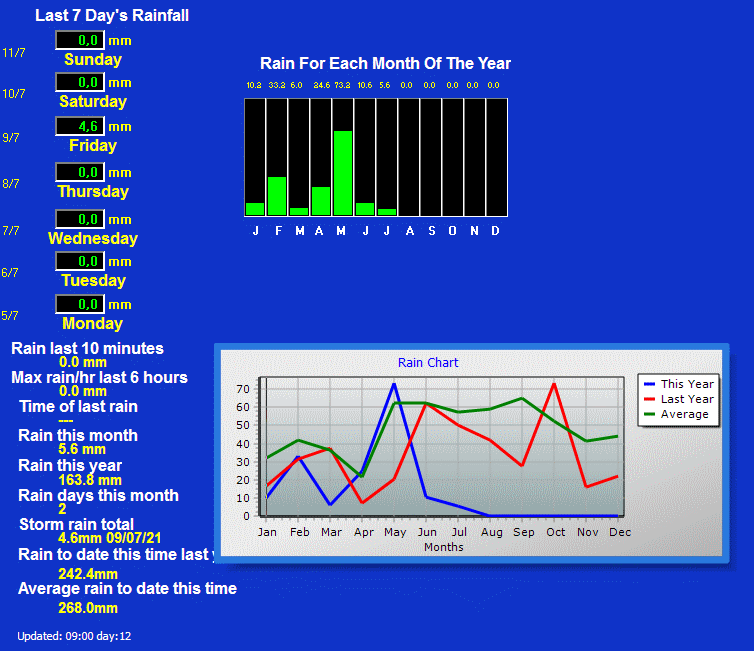The height and width of the screenshot is (651, 754).
Task: Click the Wednesday rainfall value box
Action: coord(79,219)
